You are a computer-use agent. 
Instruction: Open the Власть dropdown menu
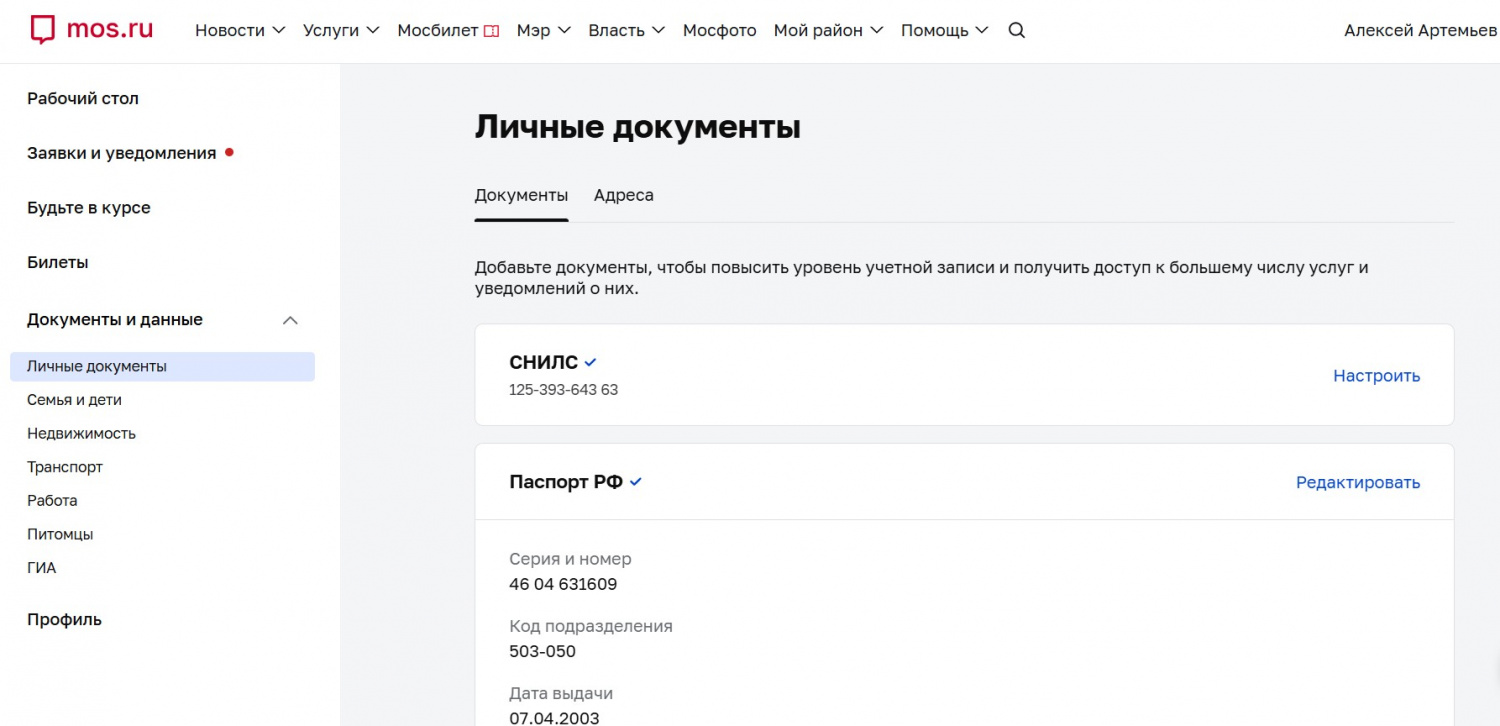tap(626, 30)
